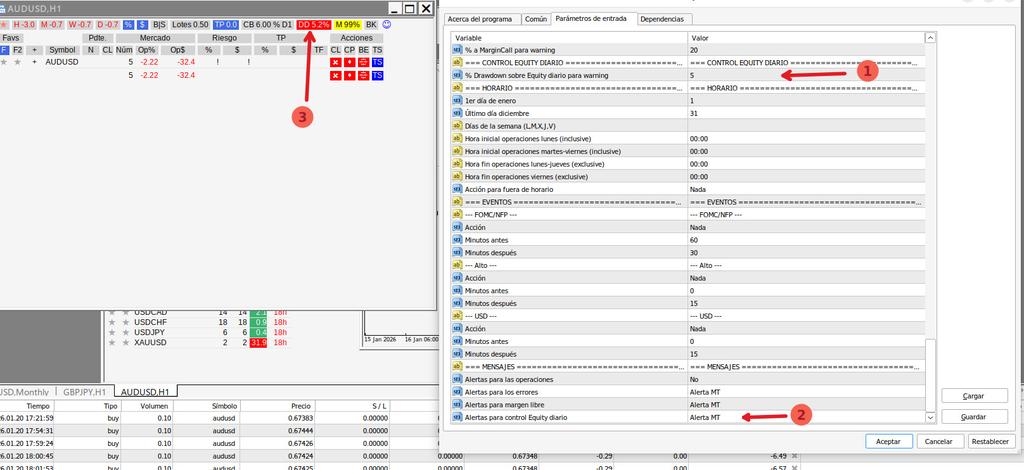Click the Aceptar button

[888, 441]
